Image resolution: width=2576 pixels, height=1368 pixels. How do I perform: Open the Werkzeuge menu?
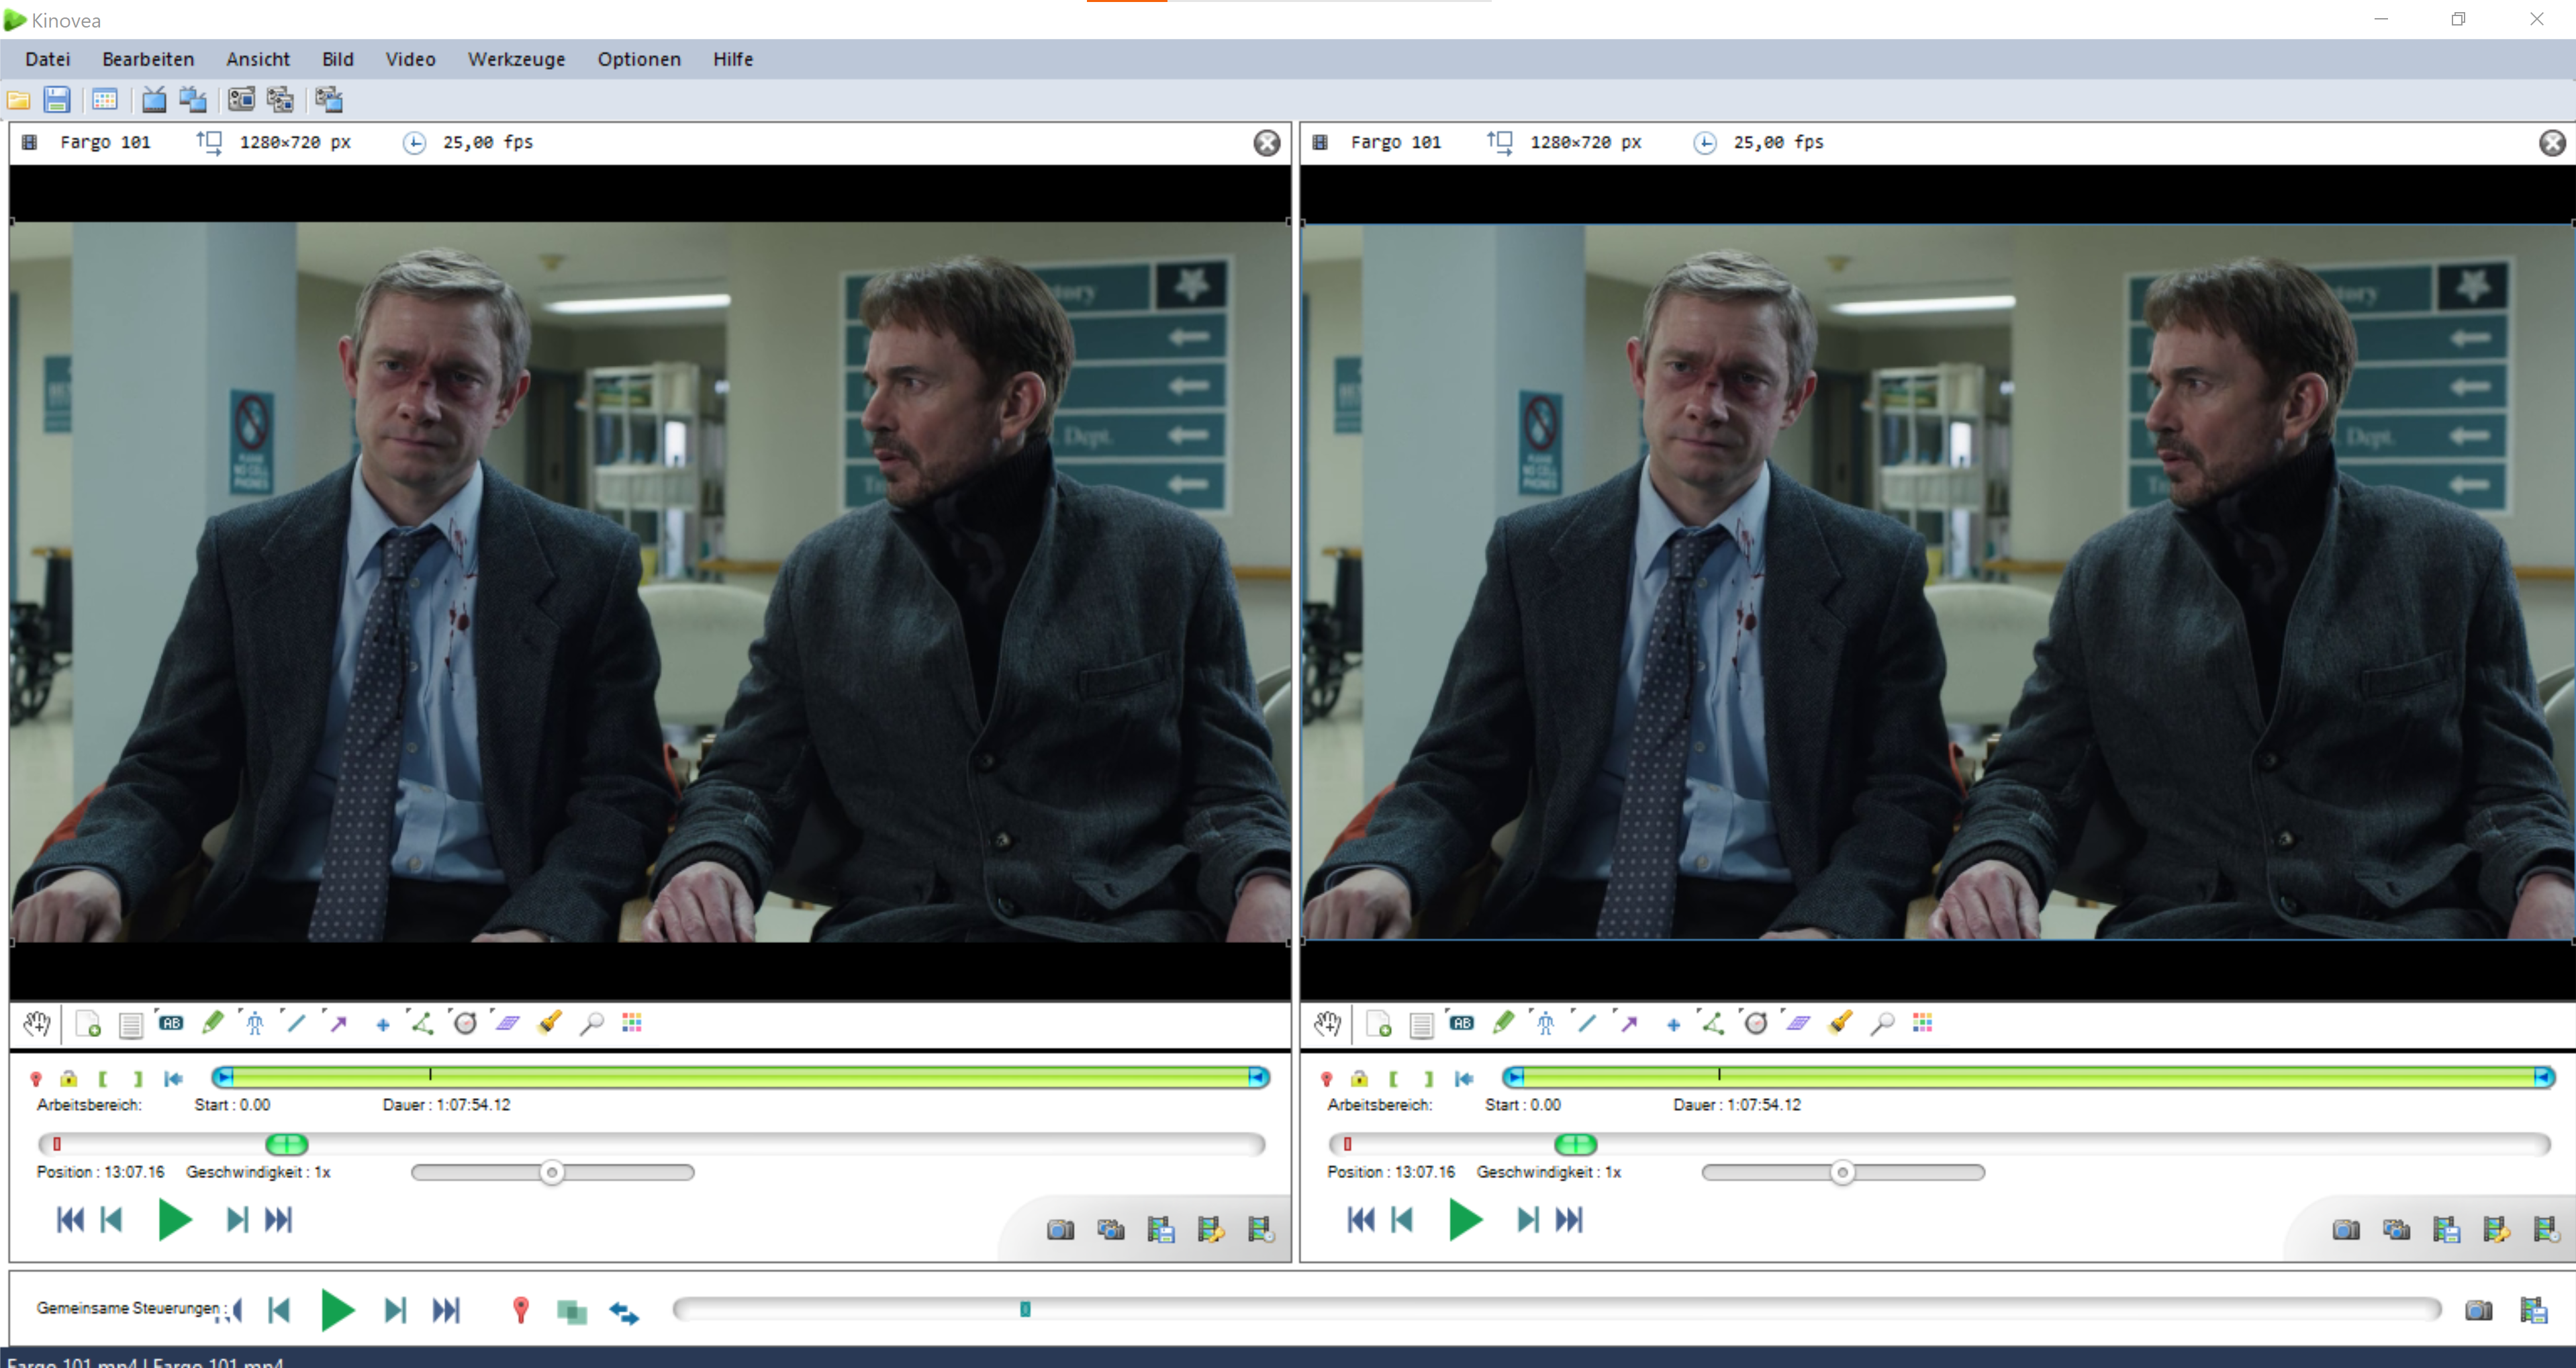(516, 59)
